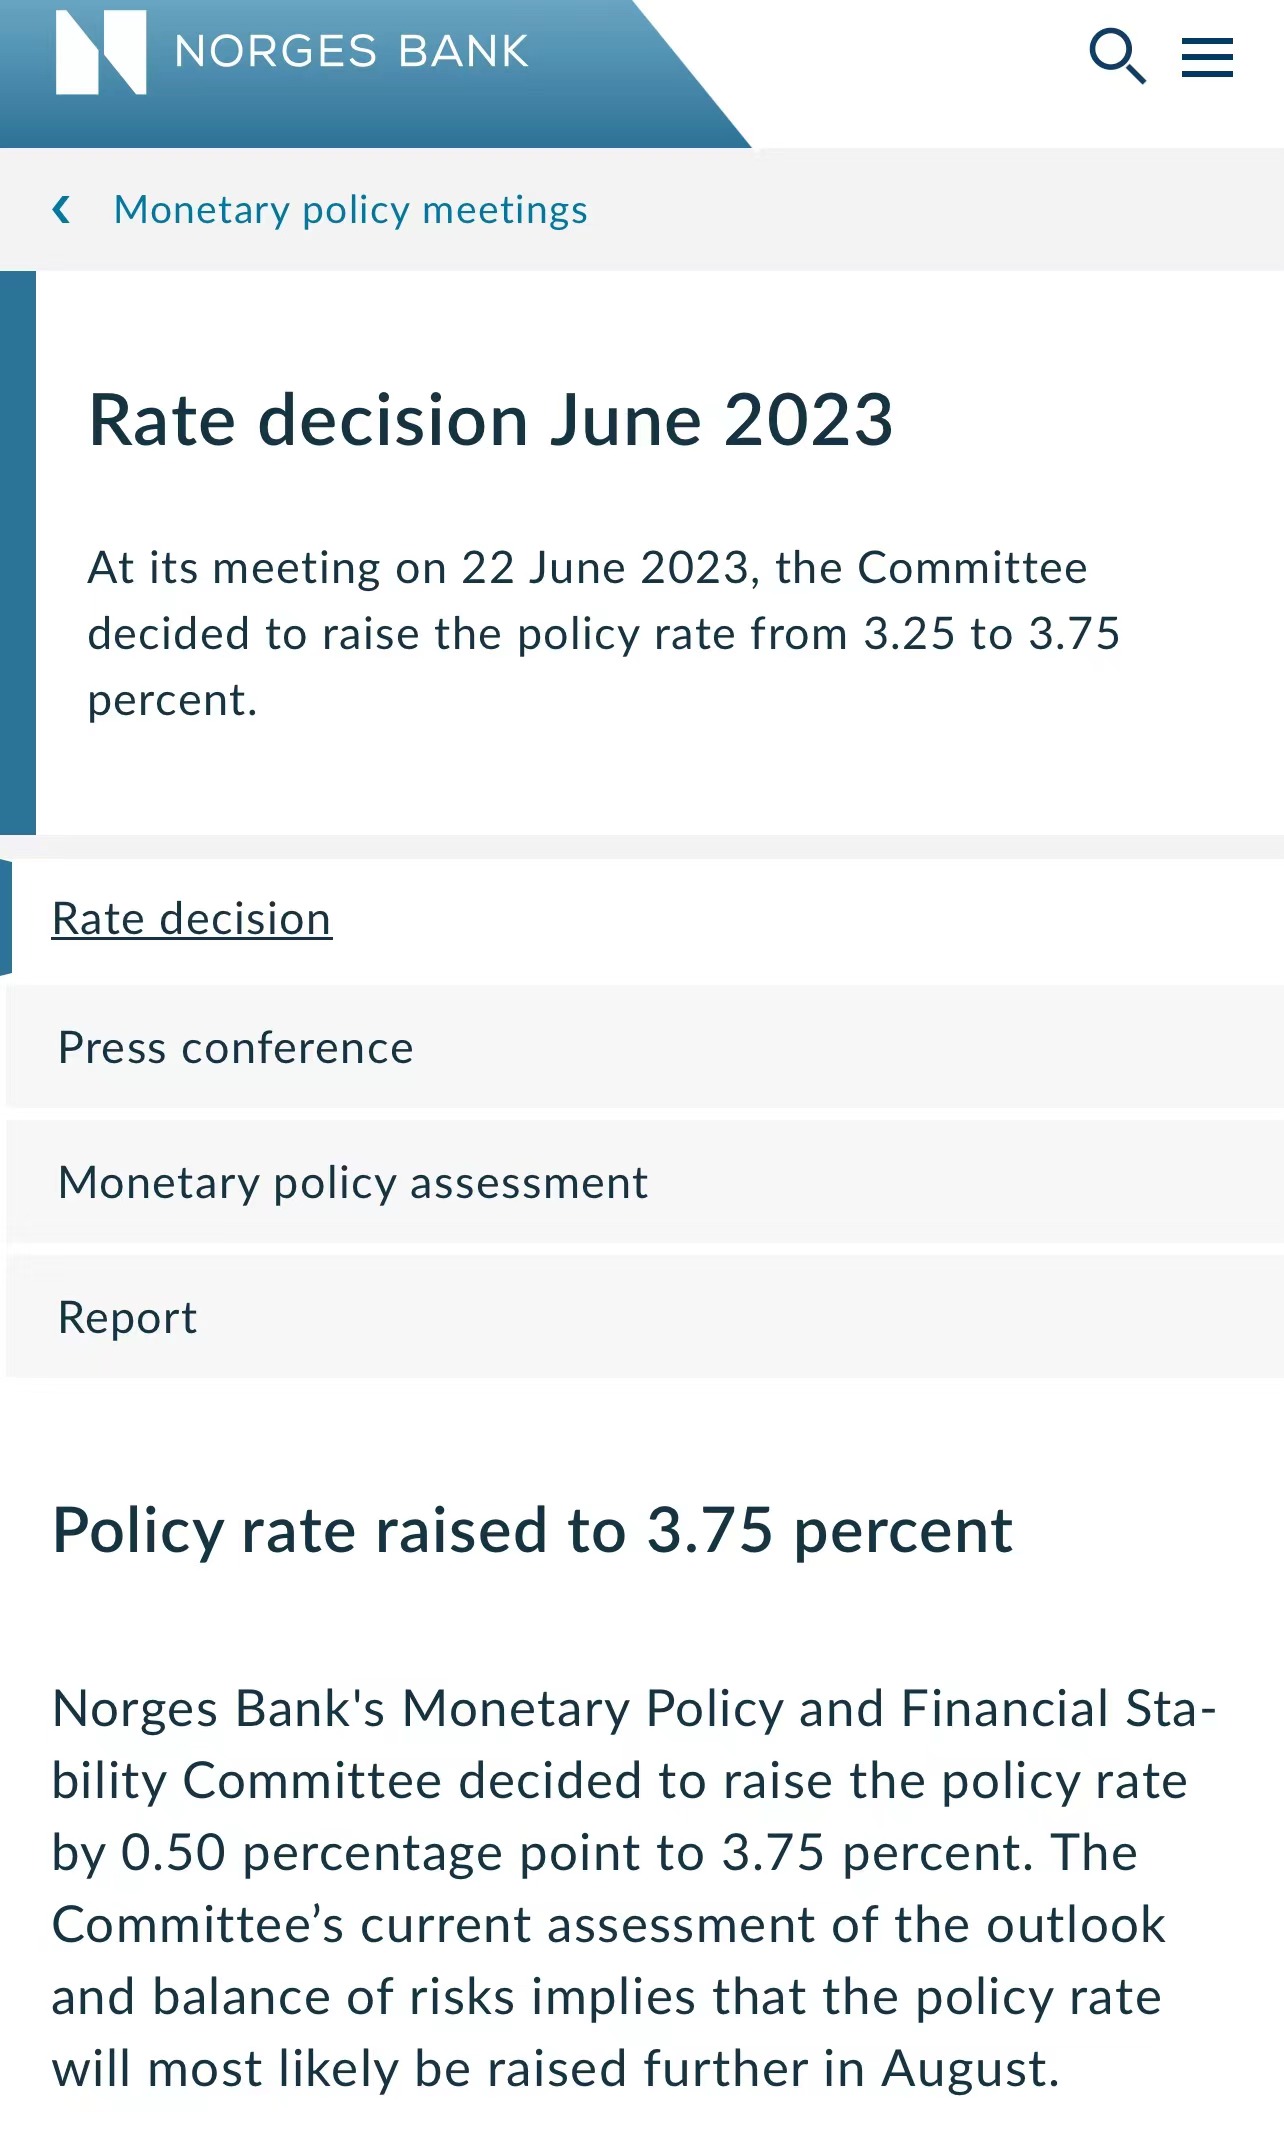Click the "Rate decision June 2023" title

490,420
